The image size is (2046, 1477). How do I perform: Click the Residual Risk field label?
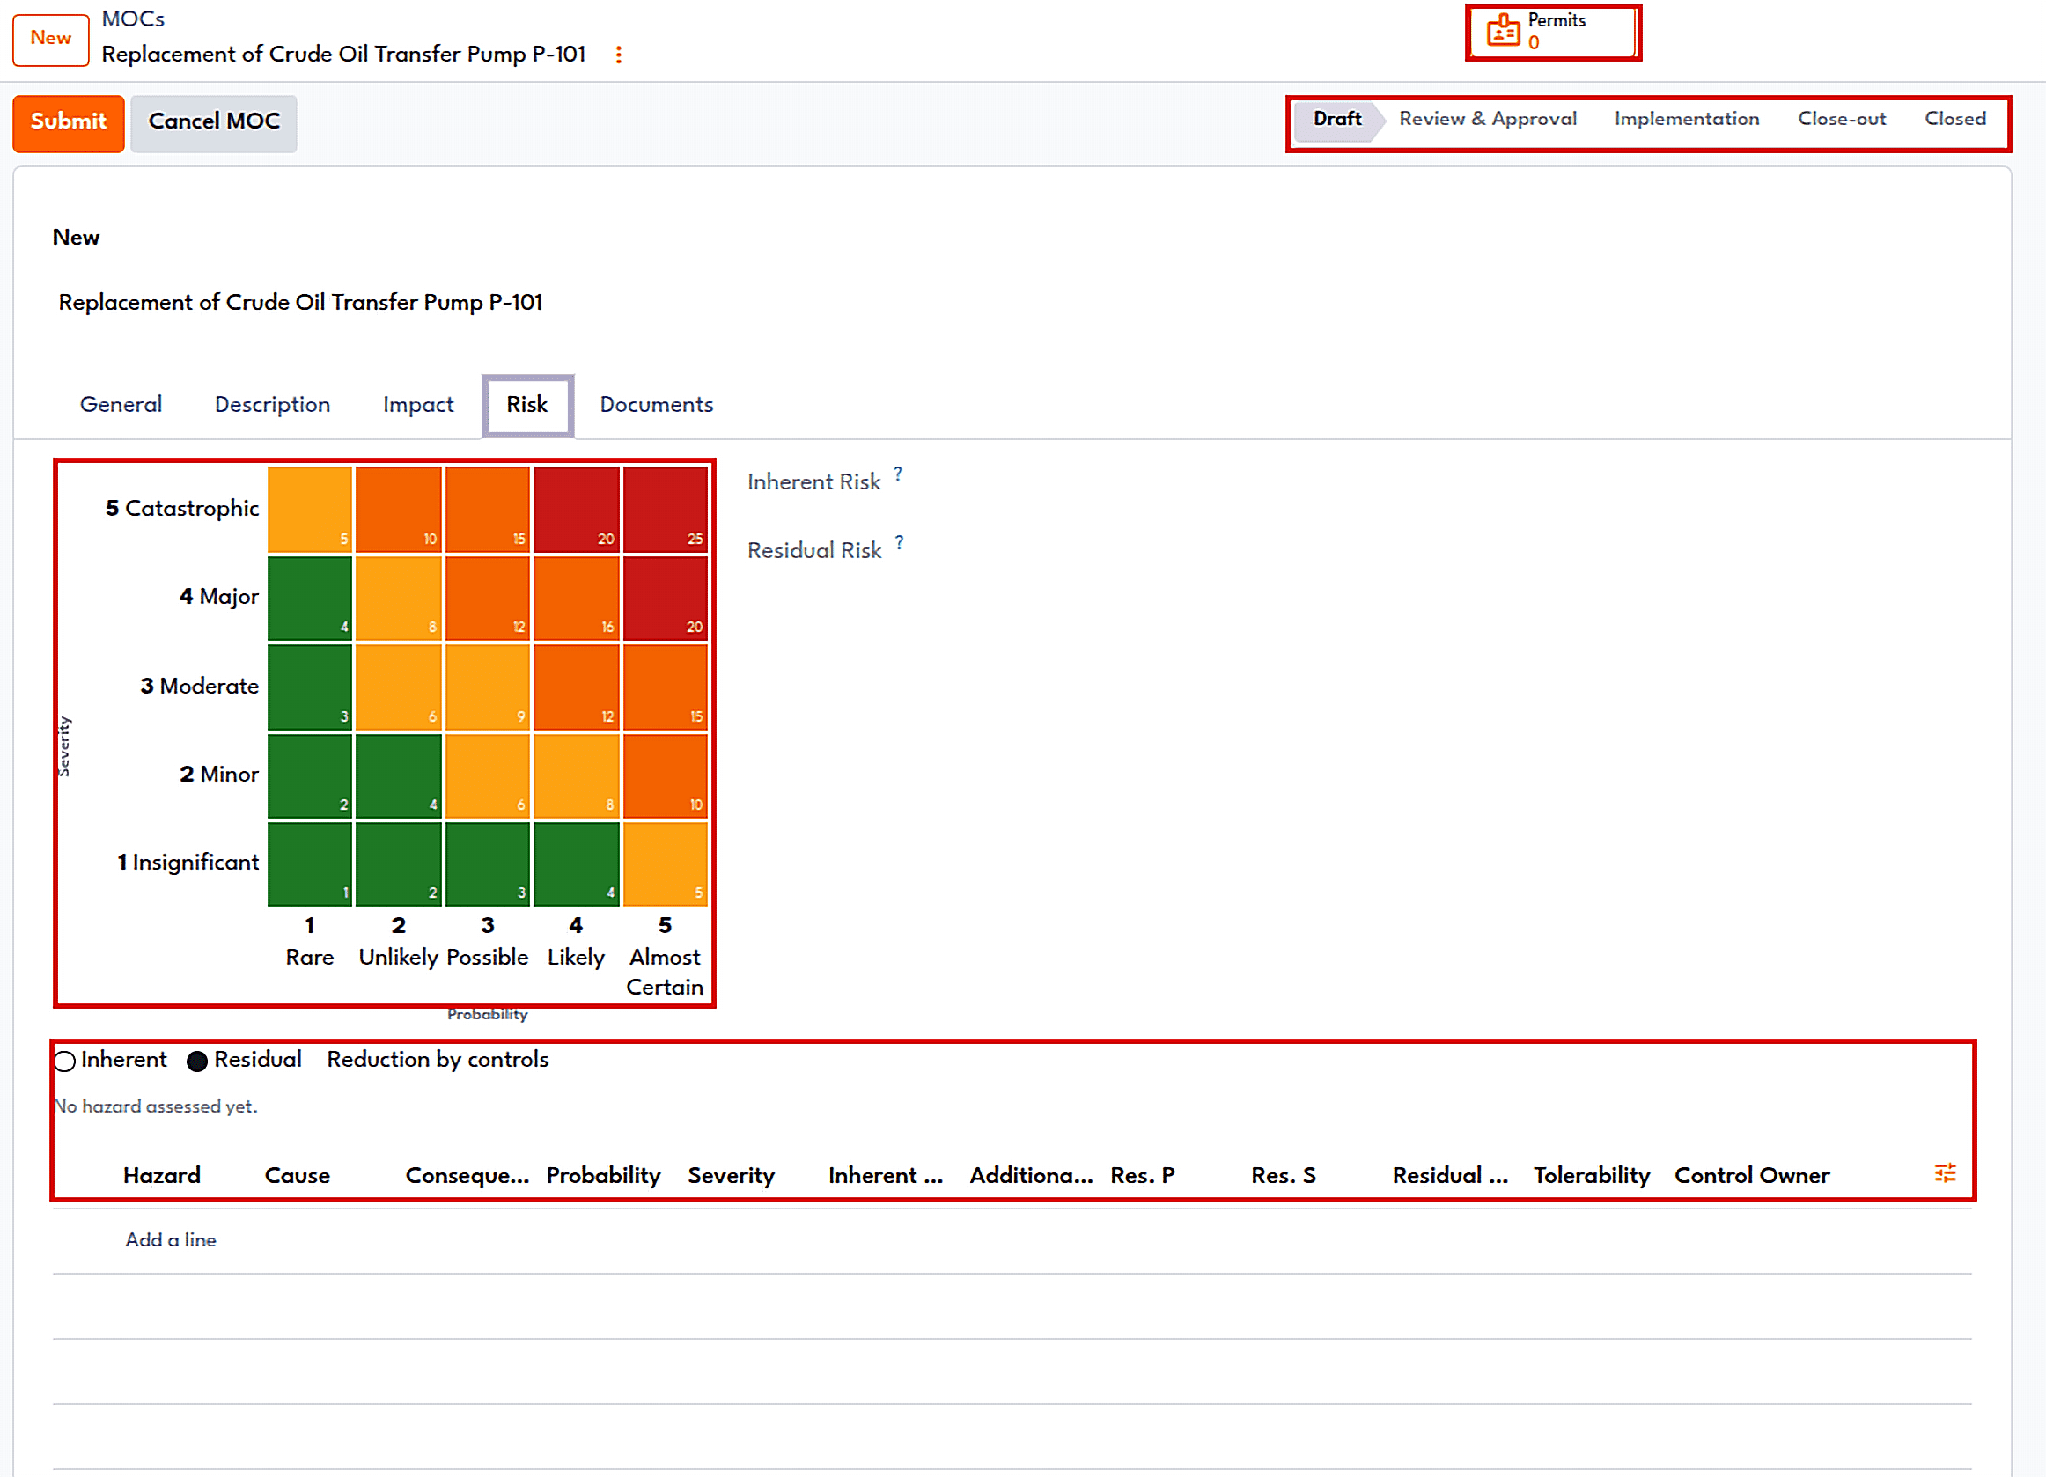click(x=814, y=550)
